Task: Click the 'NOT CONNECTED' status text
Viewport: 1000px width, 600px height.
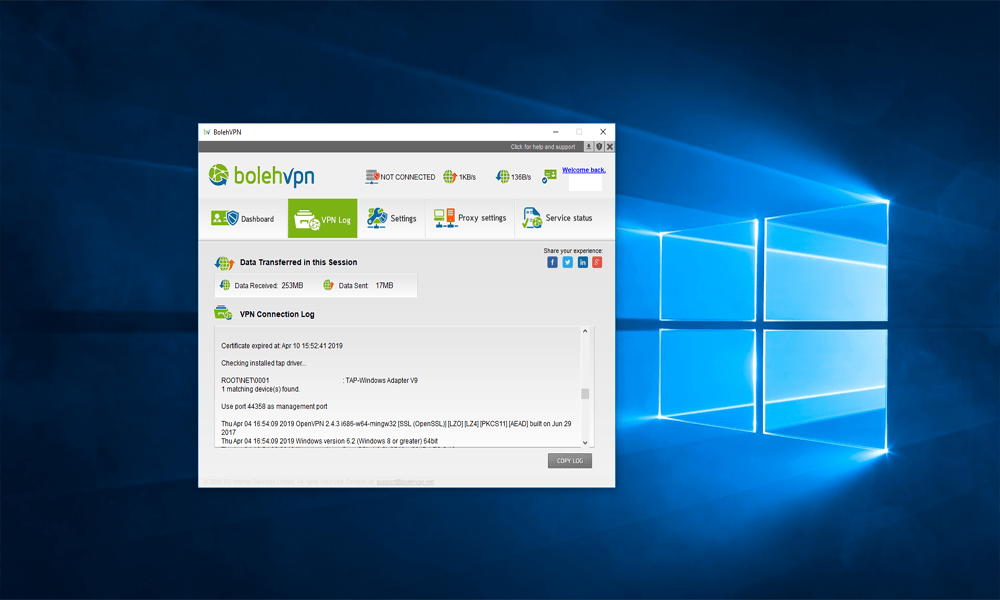Action: point(408,177)
